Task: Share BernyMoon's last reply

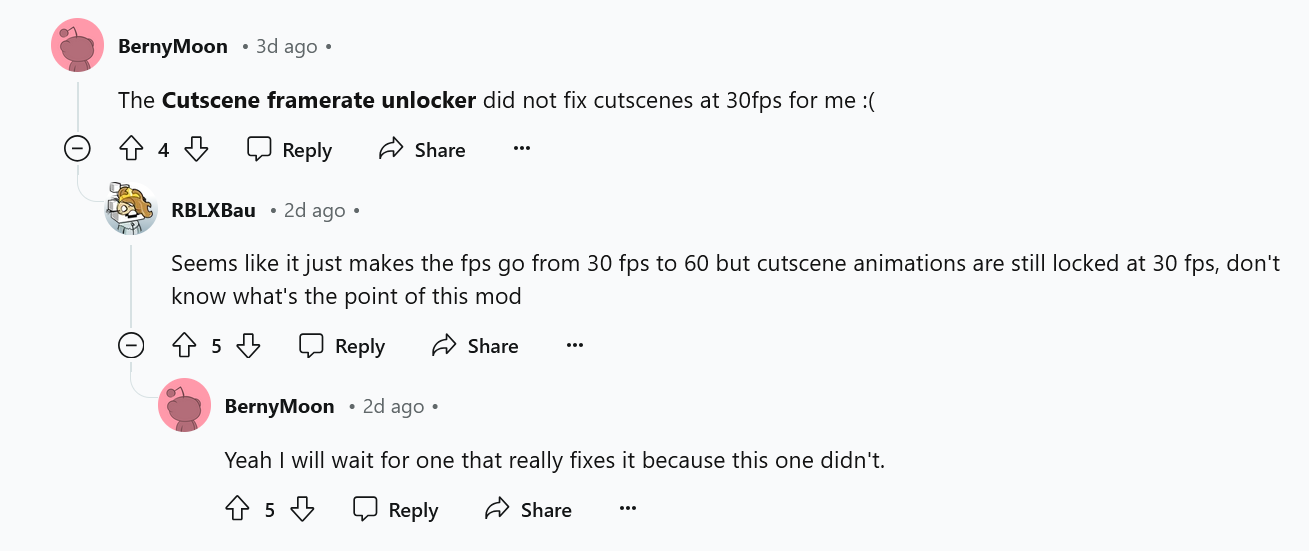Action: [528, 510]
